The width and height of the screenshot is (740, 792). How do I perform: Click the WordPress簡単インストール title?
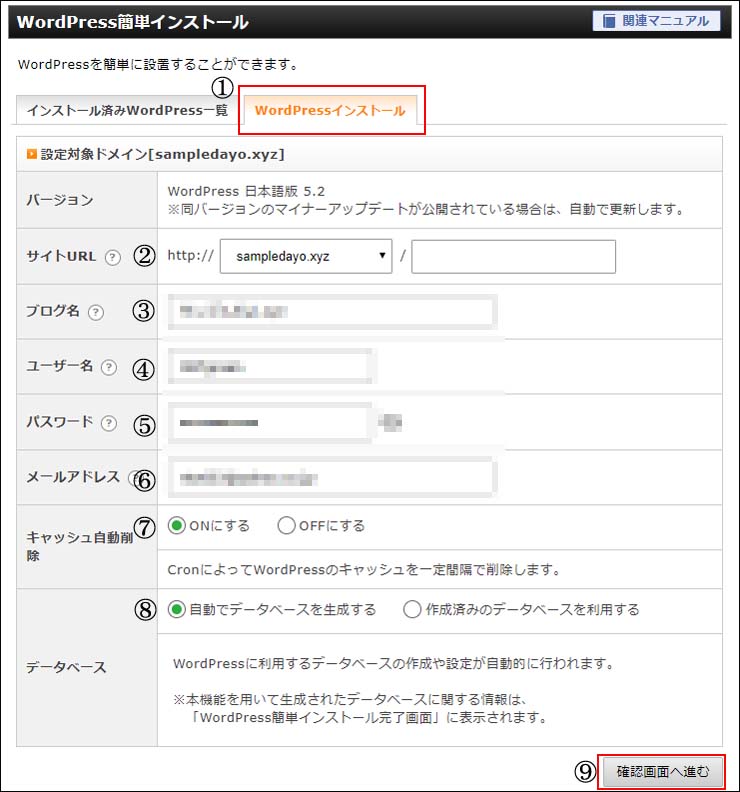coord(133,22)
